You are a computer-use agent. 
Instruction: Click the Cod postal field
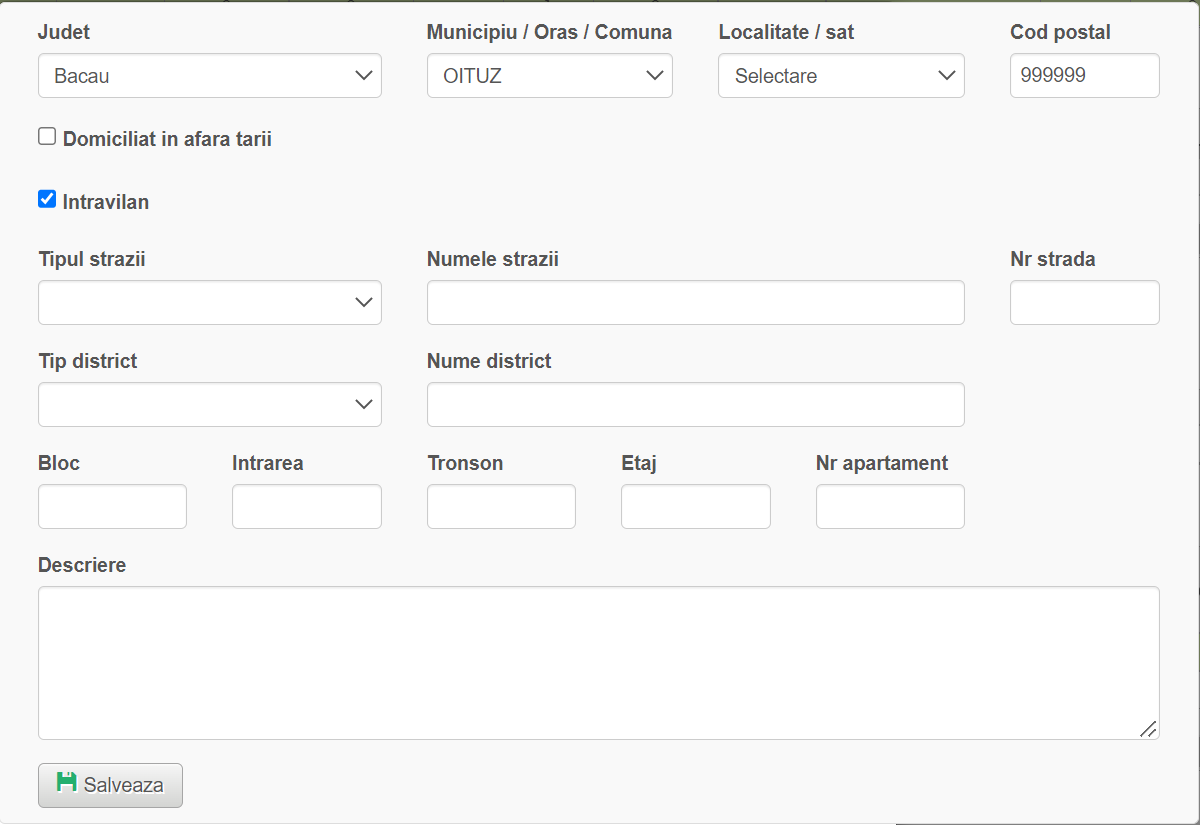click(x=1084, y=76)
